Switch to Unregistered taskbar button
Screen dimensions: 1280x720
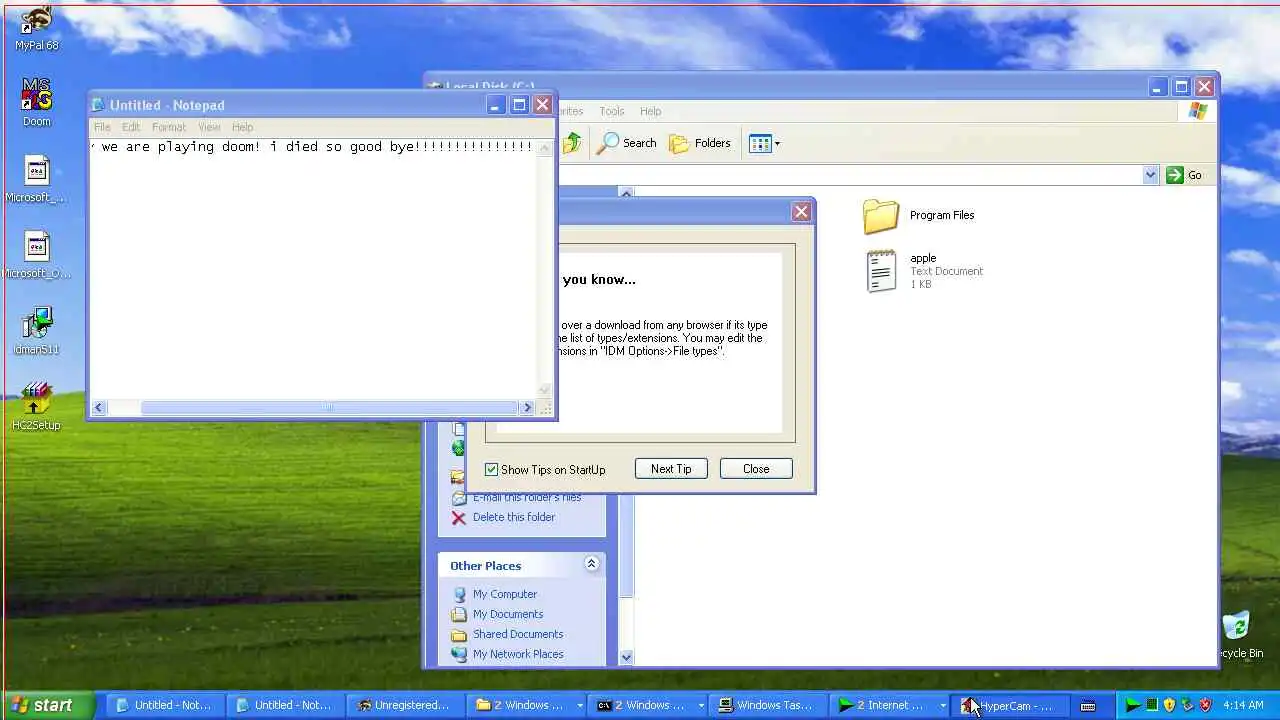(405, 705)
